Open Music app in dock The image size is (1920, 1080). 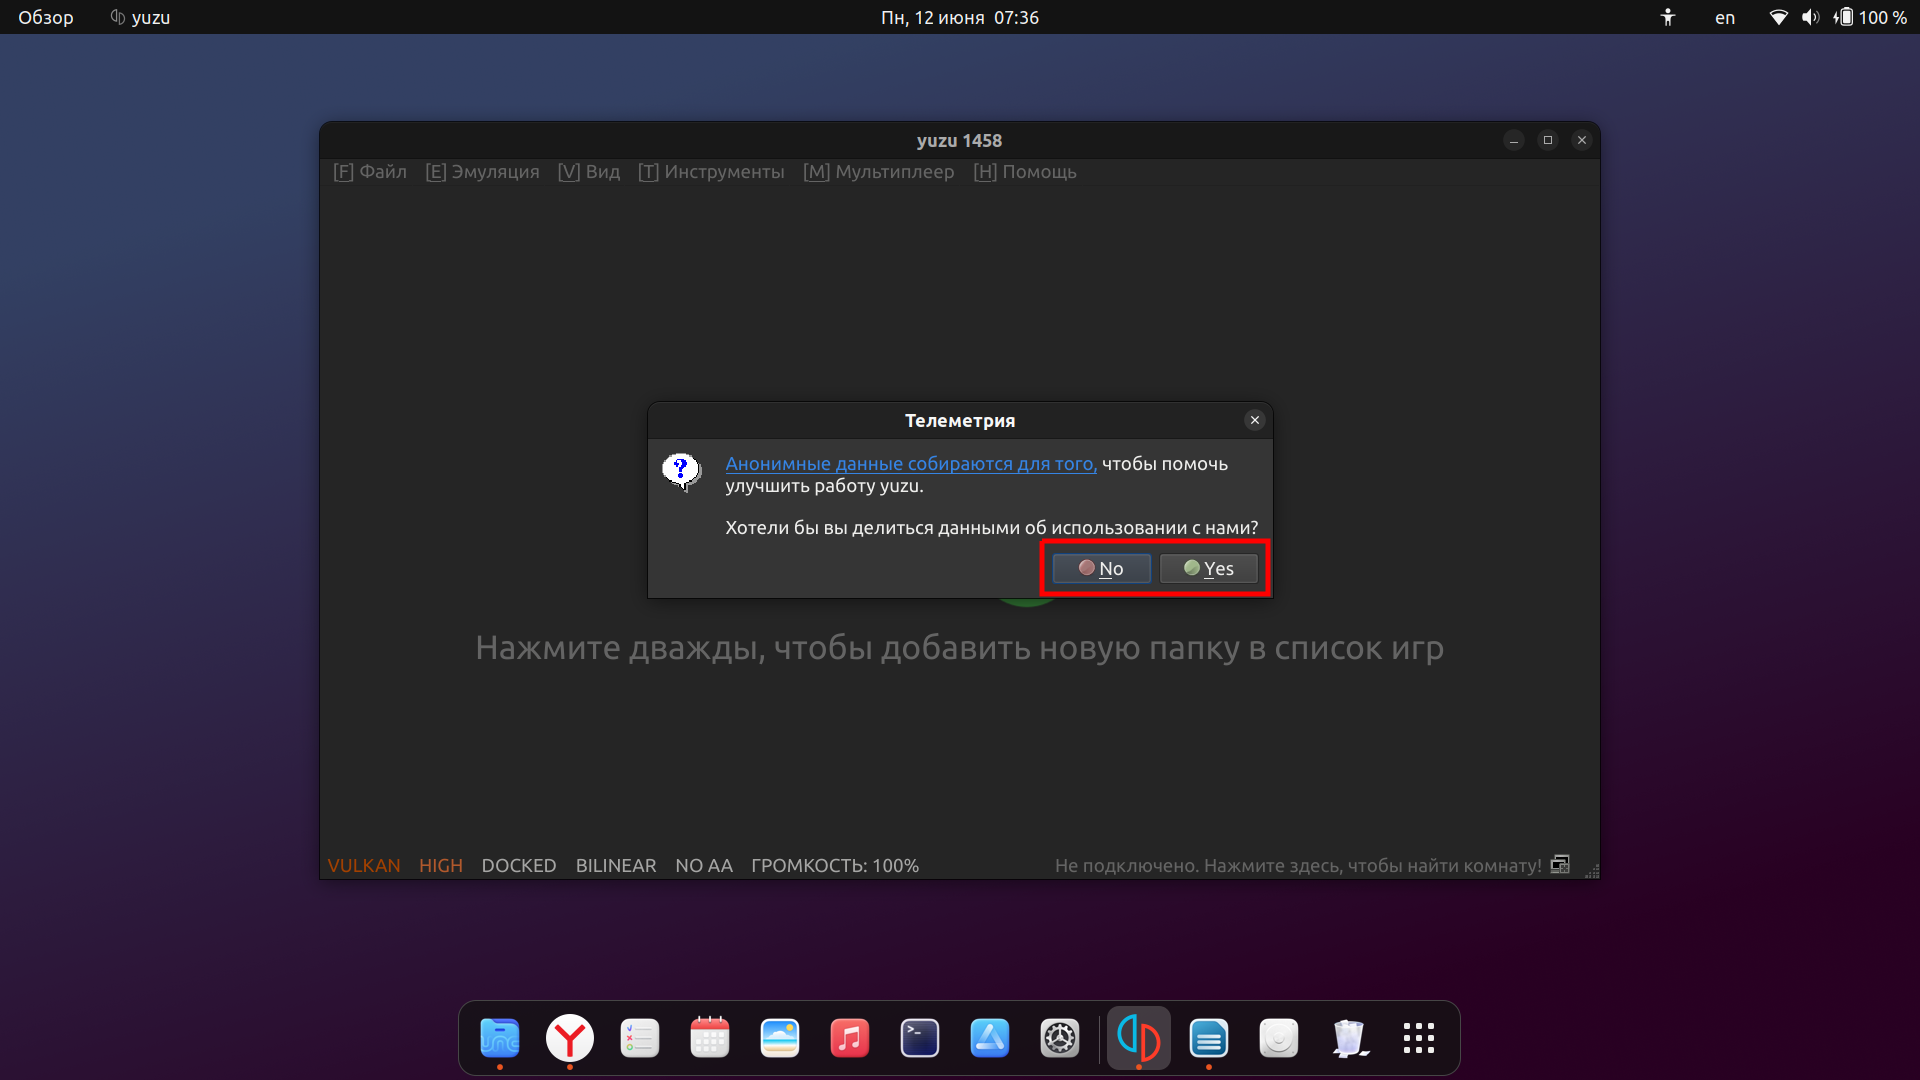[850, 1038]
